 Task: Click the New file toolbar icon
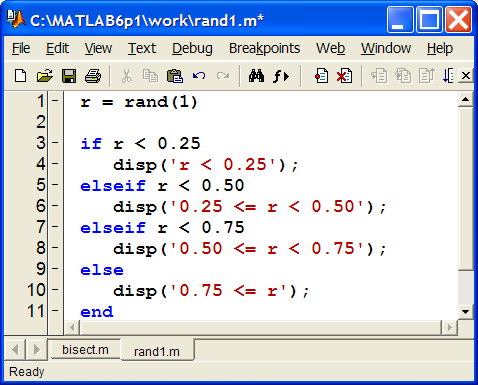[x=21, y=76]
